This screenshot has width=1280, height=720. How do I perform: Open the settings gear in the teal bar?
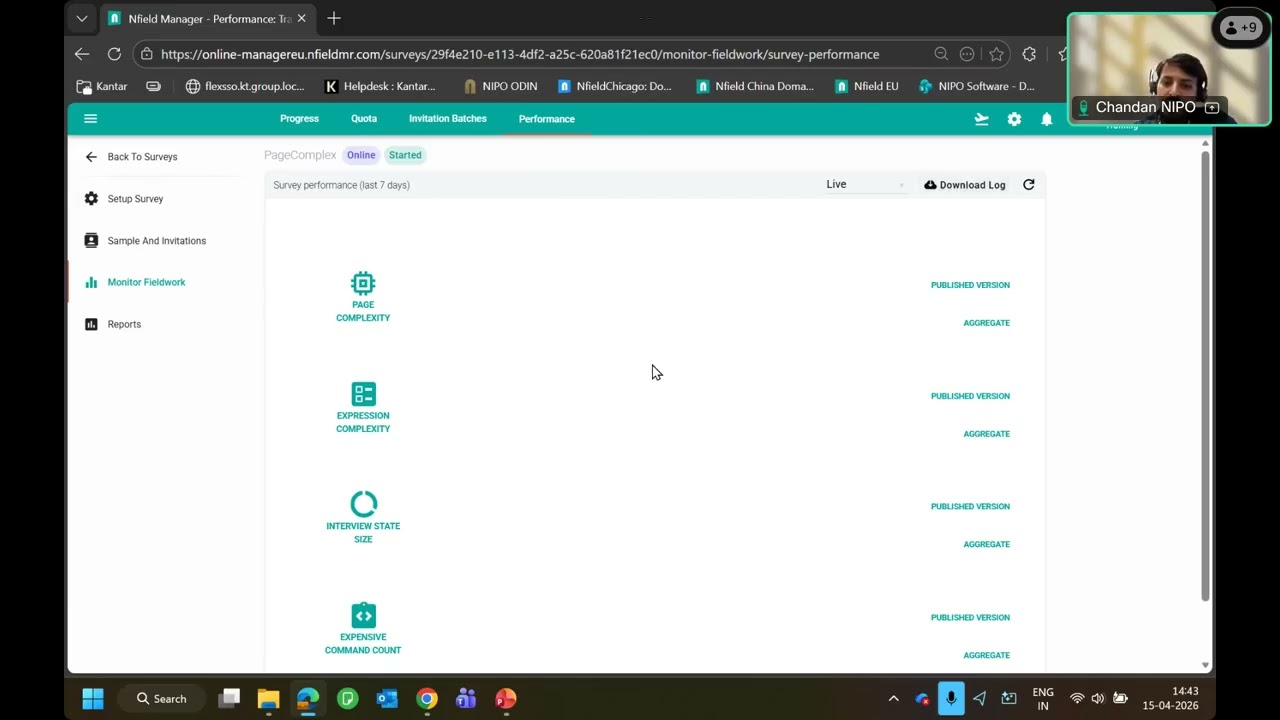coord(1014,118)
